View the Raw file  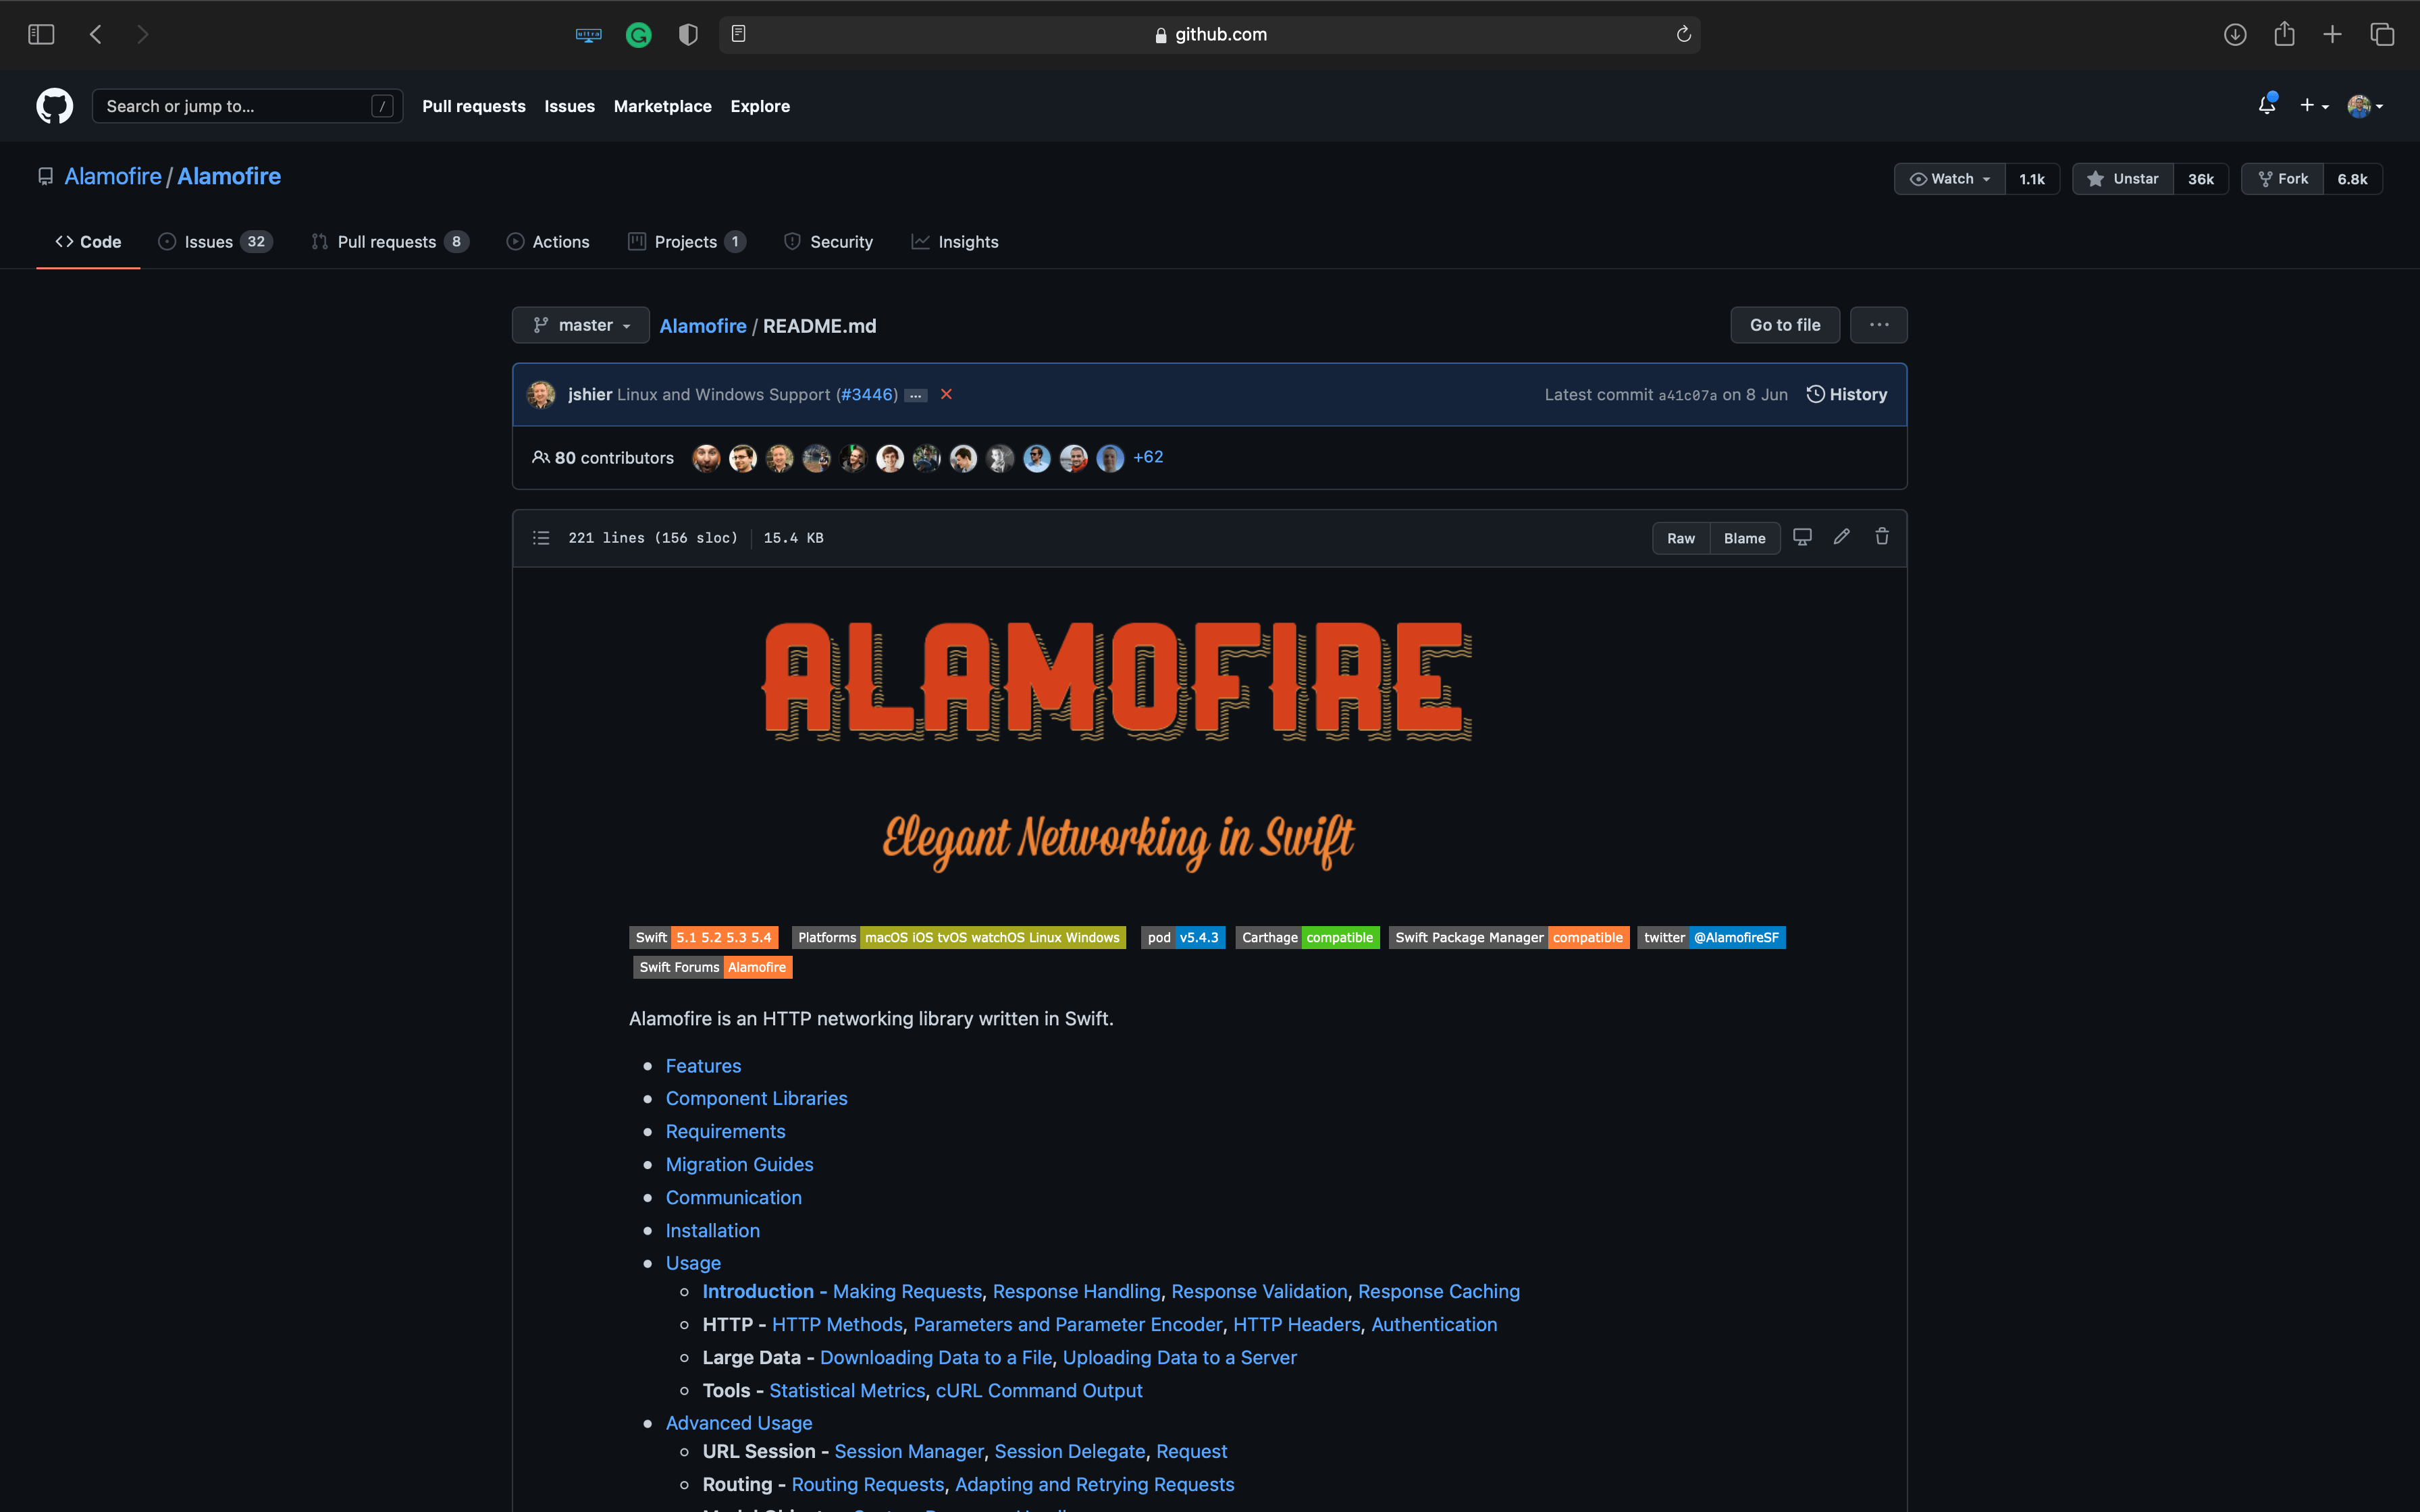pyautogui.click(x=1681, y=538)
